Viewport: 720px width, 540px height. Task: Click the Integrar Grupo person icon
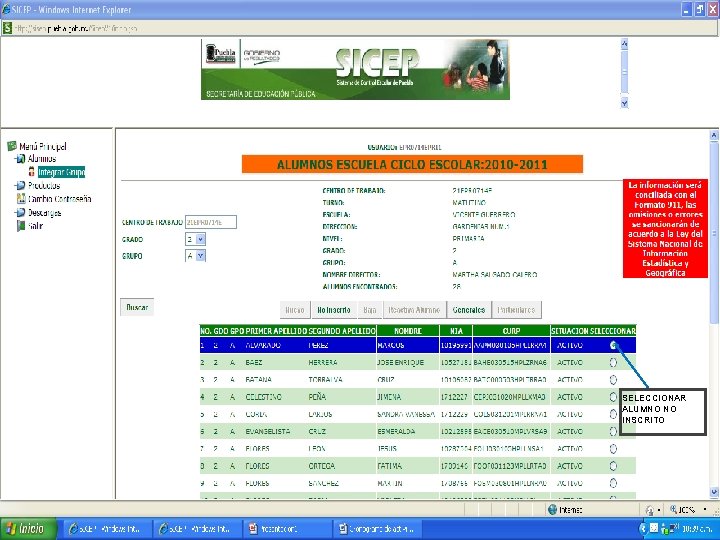click(31, 172)
